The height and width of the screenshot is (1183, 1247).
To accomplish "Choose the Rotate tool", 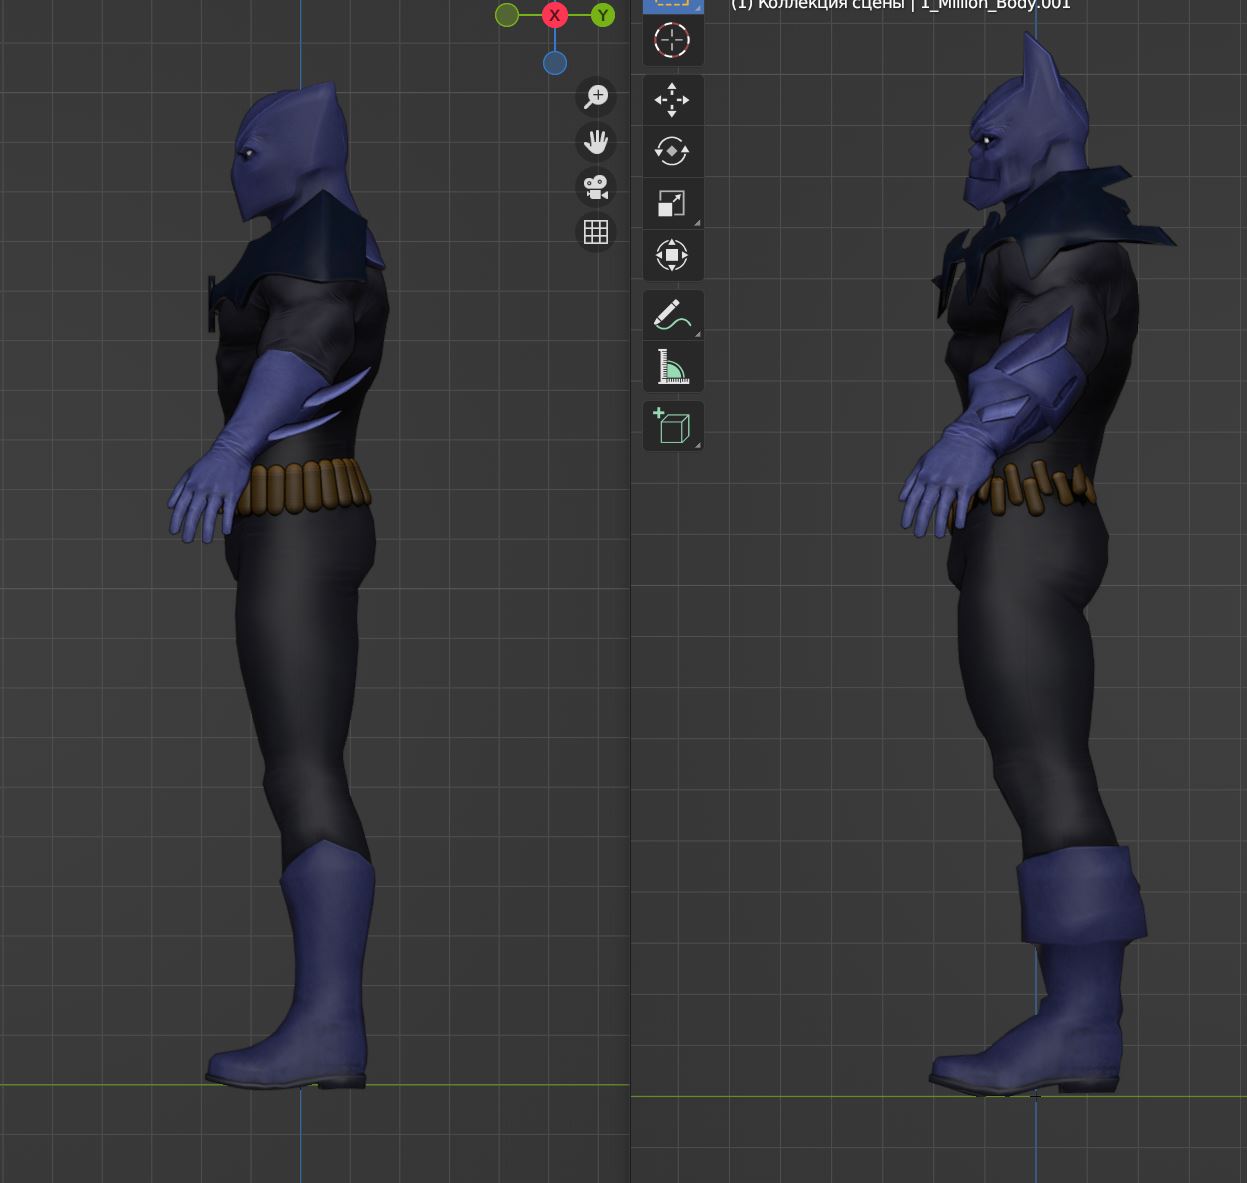I will pos(672,152).
